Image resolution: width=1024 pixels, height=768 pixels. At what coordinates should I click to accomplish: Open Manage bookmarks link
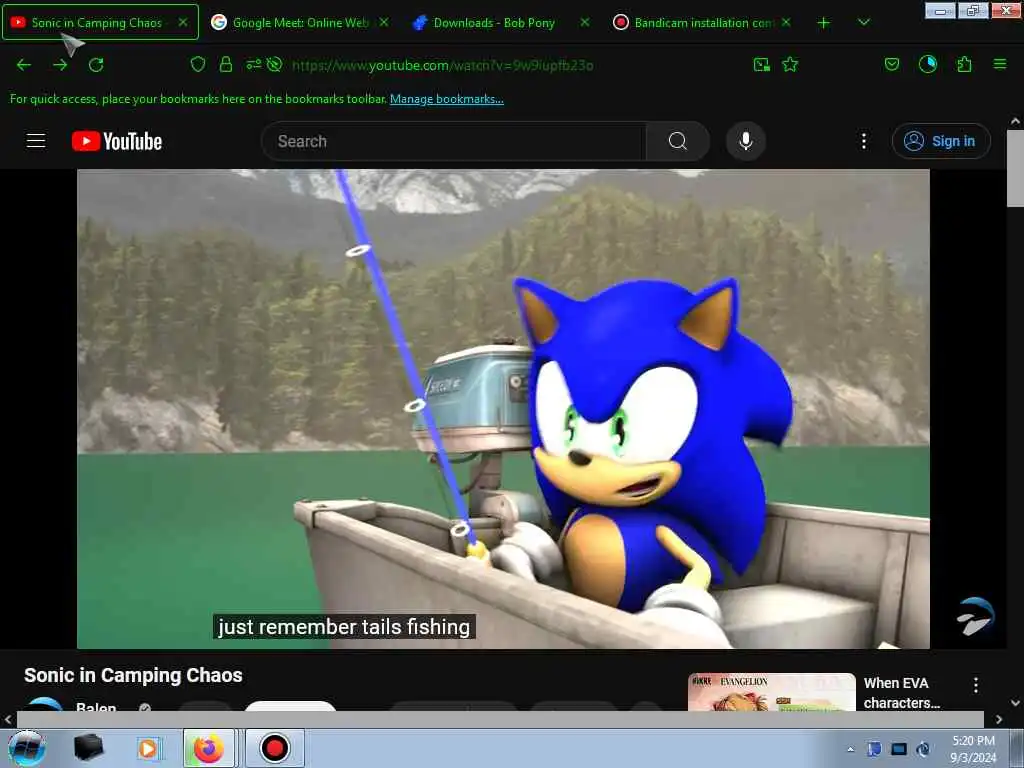coord(447,99)
